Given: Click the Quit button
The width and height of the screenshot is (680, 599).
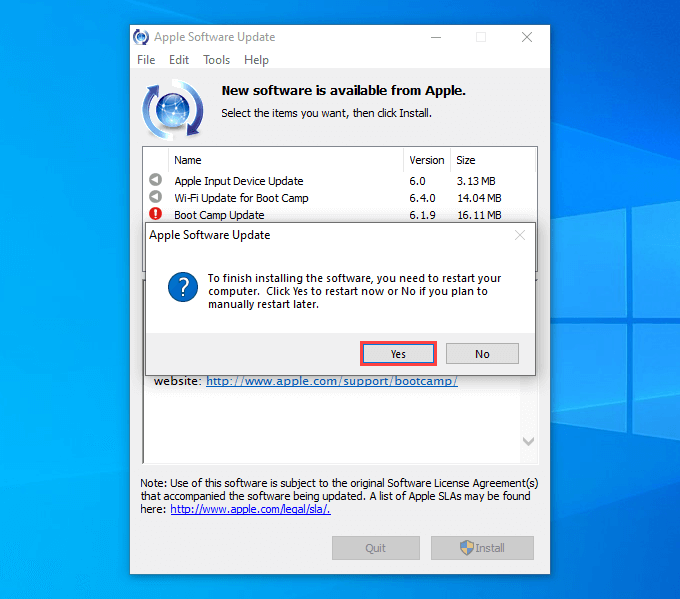Looking at the screenshot, I should pyautogui.click(x=376, y=548).
